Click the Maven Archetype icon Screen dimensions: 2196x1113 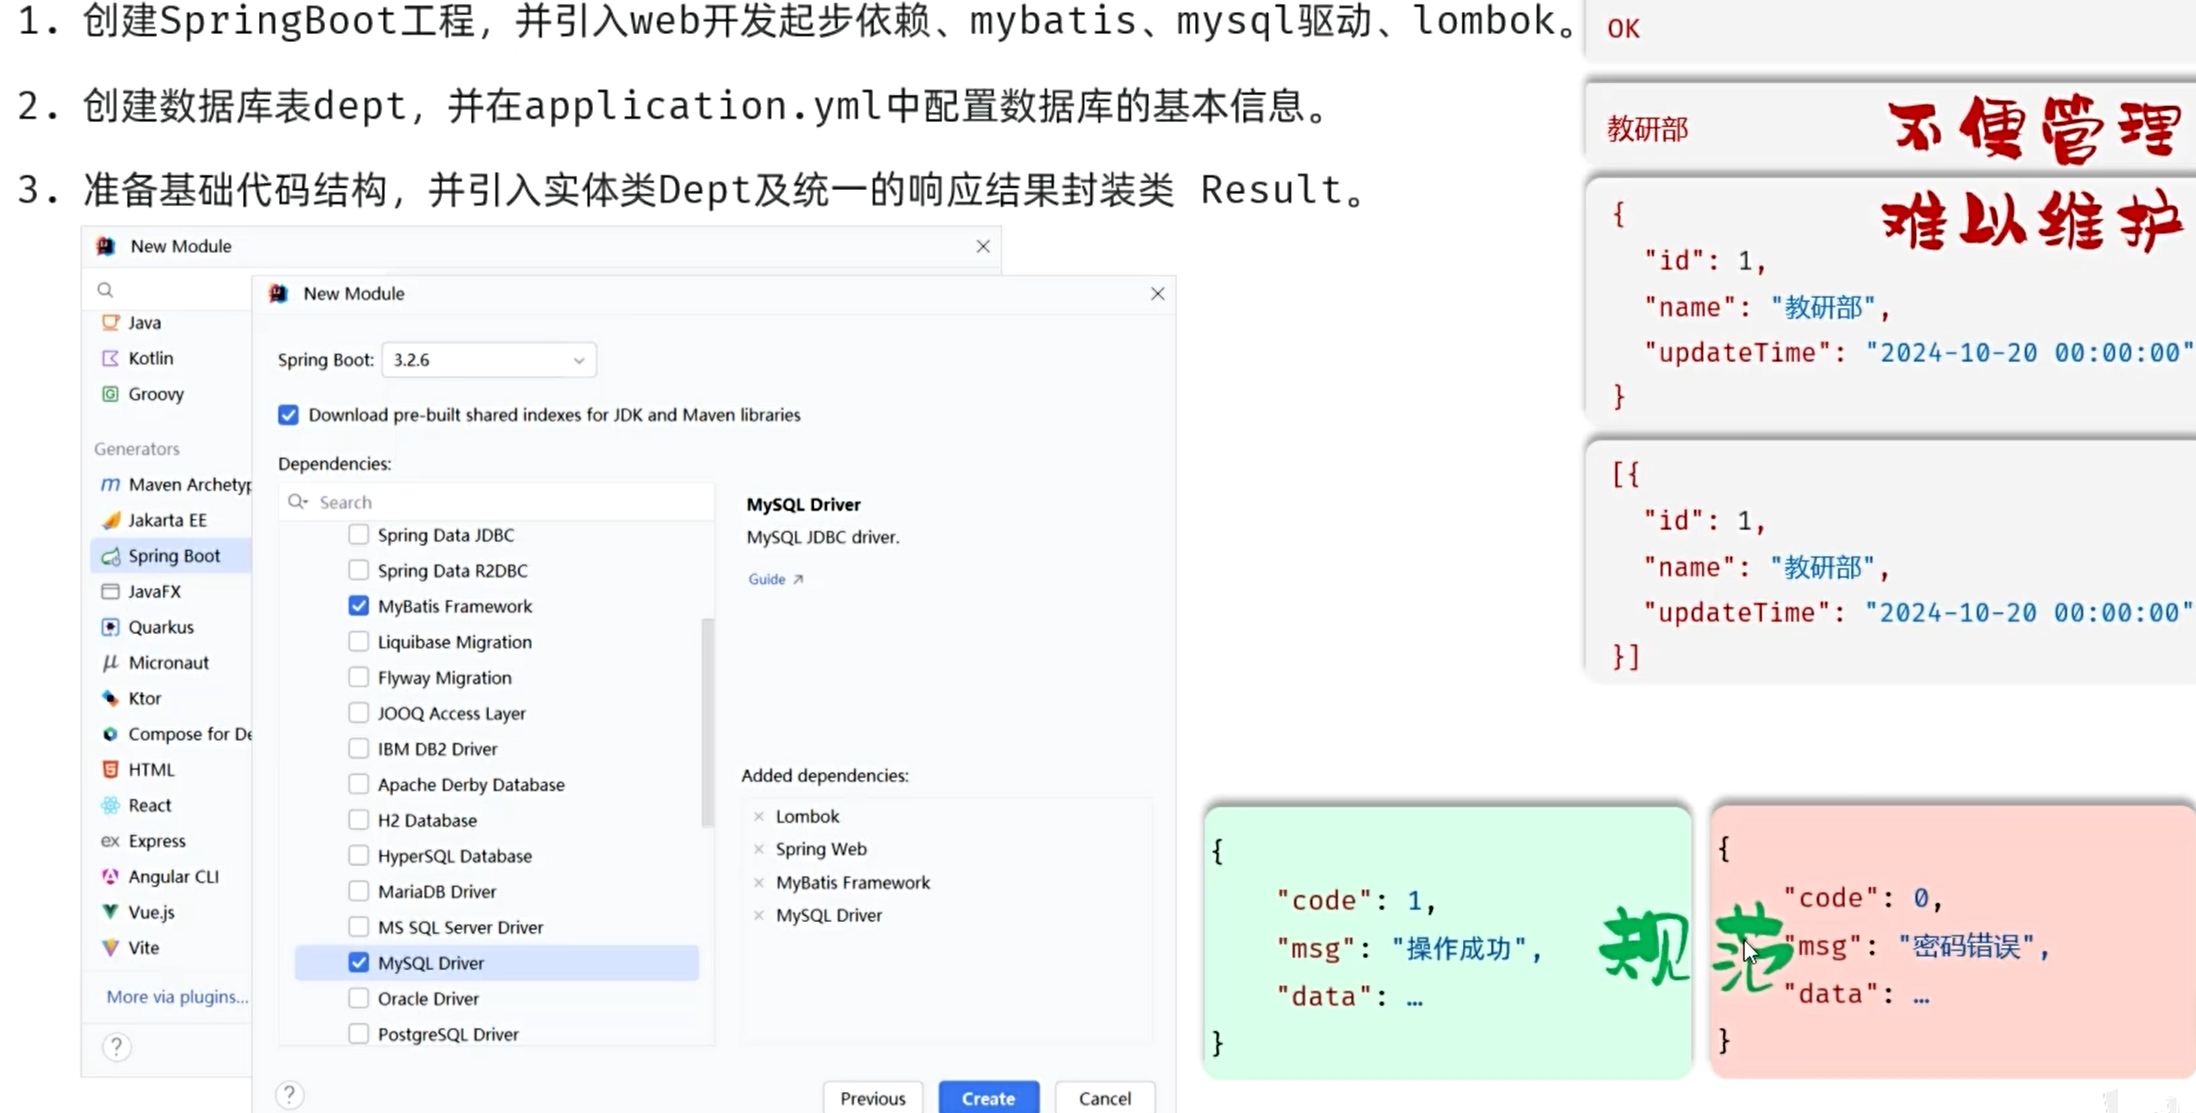click(110, 484)
